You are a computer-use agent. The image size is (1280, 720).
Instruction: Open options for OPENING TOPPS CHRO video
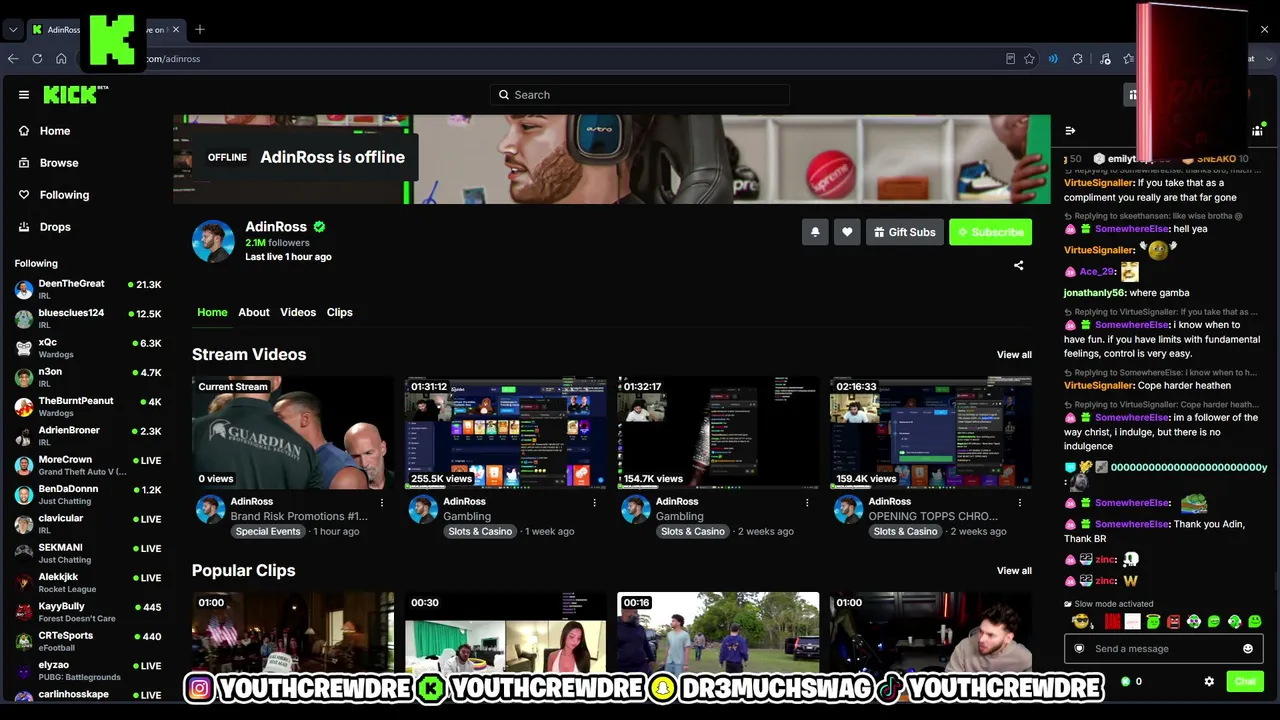click(1020, 502)
